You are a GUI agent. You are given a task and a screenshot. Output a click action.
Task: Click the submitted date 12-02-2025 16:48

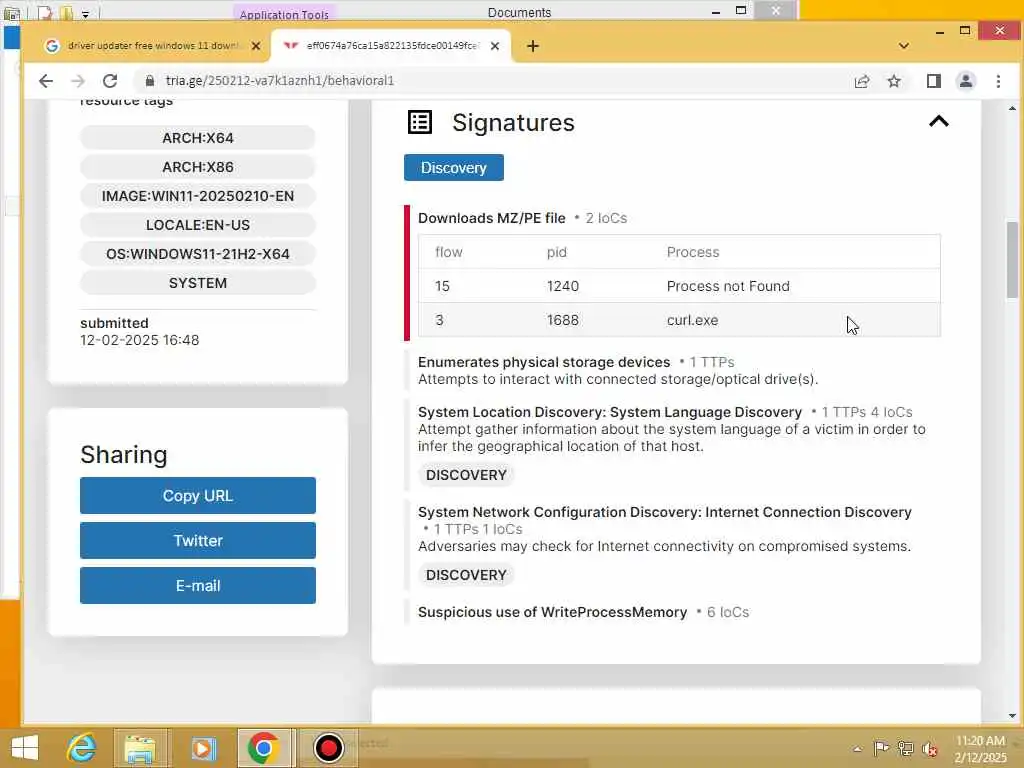point(140,340)
